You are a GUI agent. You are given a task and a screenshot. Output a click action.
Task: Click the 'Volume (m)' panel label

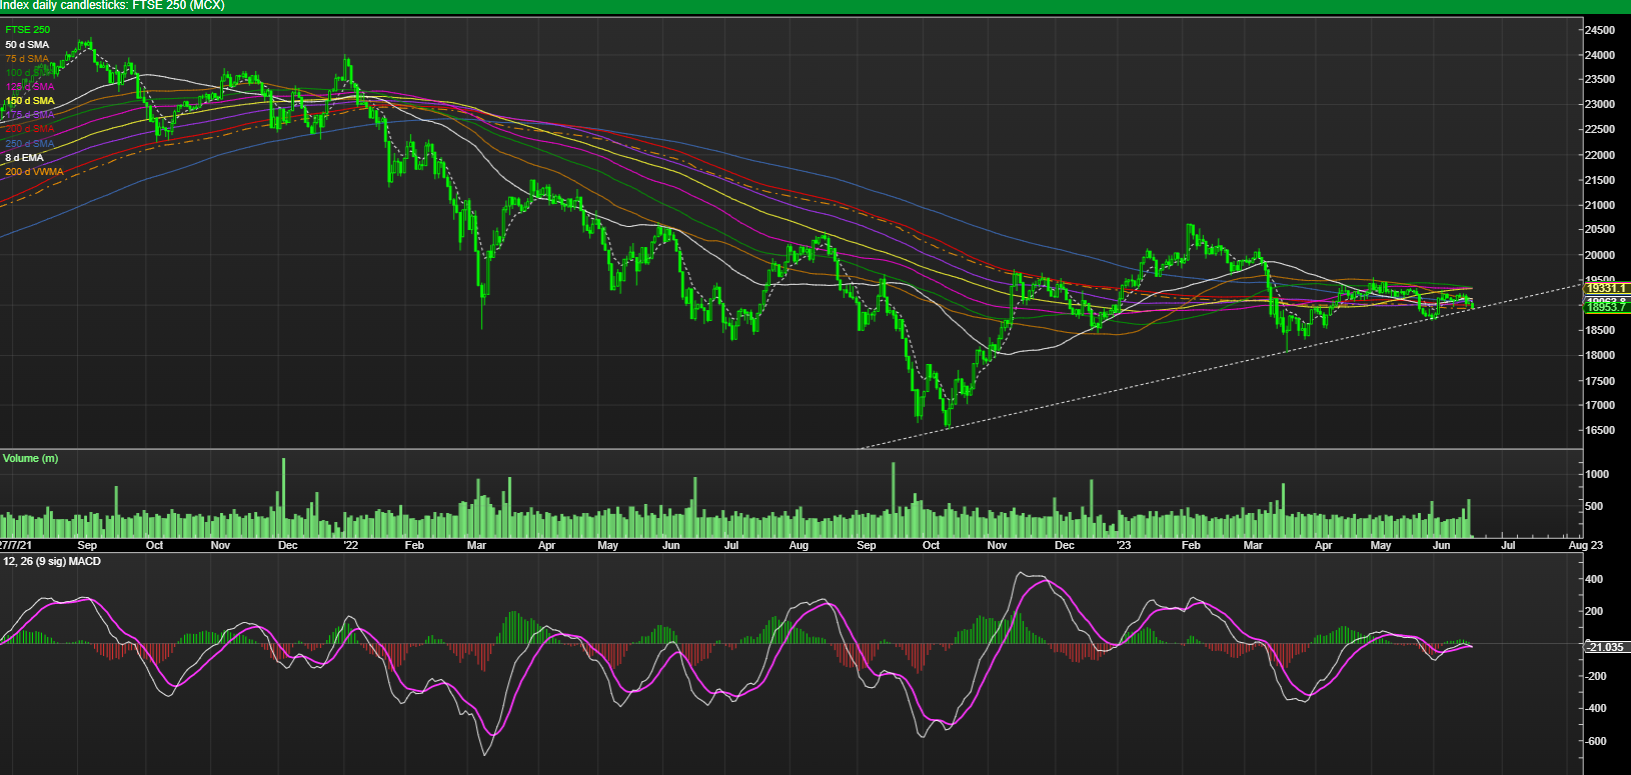30,458
